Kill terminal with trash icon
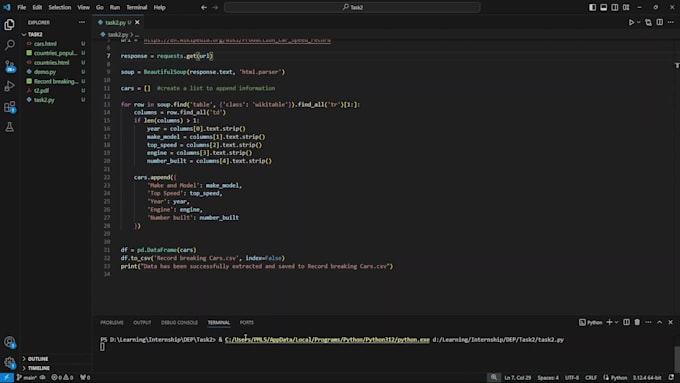The width and height of the screenshot is (680, 383). coord(637,322)
